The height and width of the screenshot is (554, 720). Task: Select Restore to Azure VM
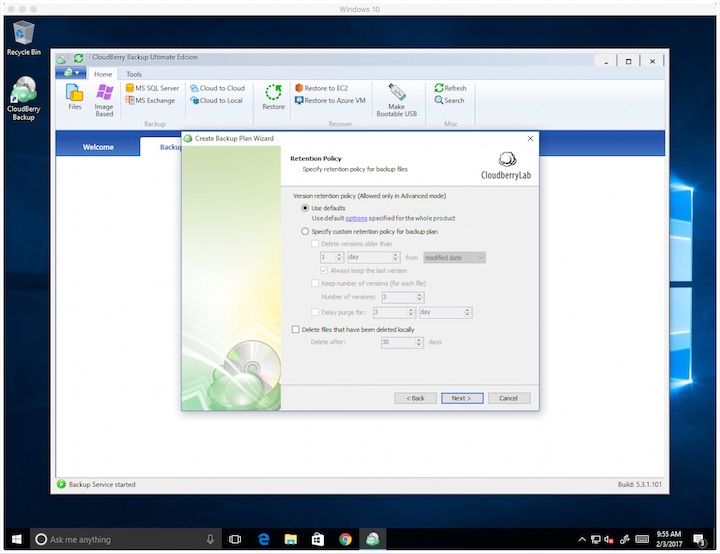click(330, 100)
